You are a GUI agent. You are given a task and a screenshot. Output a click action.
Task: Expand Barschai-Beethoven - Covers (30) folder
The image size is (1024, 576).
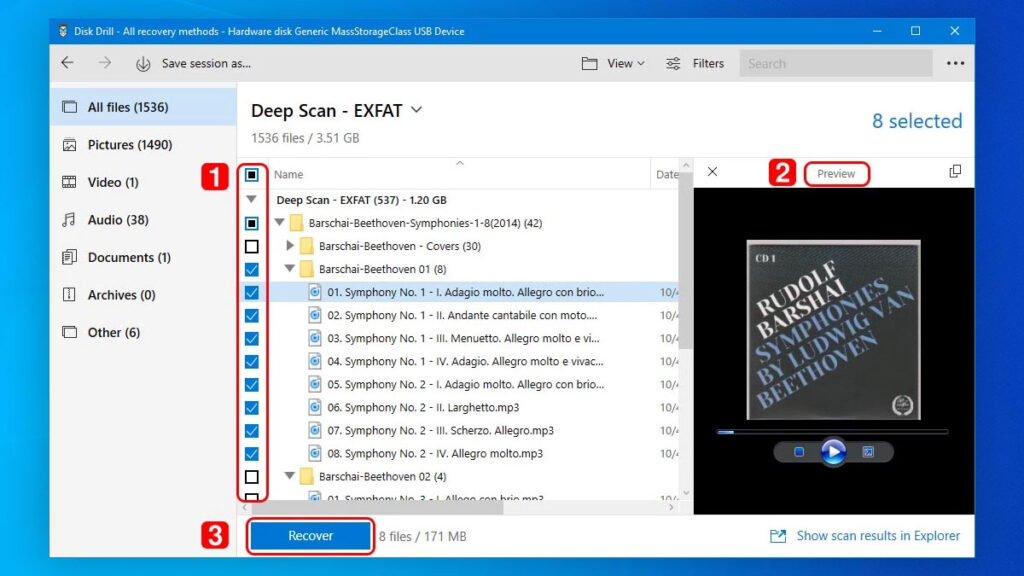(290, 246)
